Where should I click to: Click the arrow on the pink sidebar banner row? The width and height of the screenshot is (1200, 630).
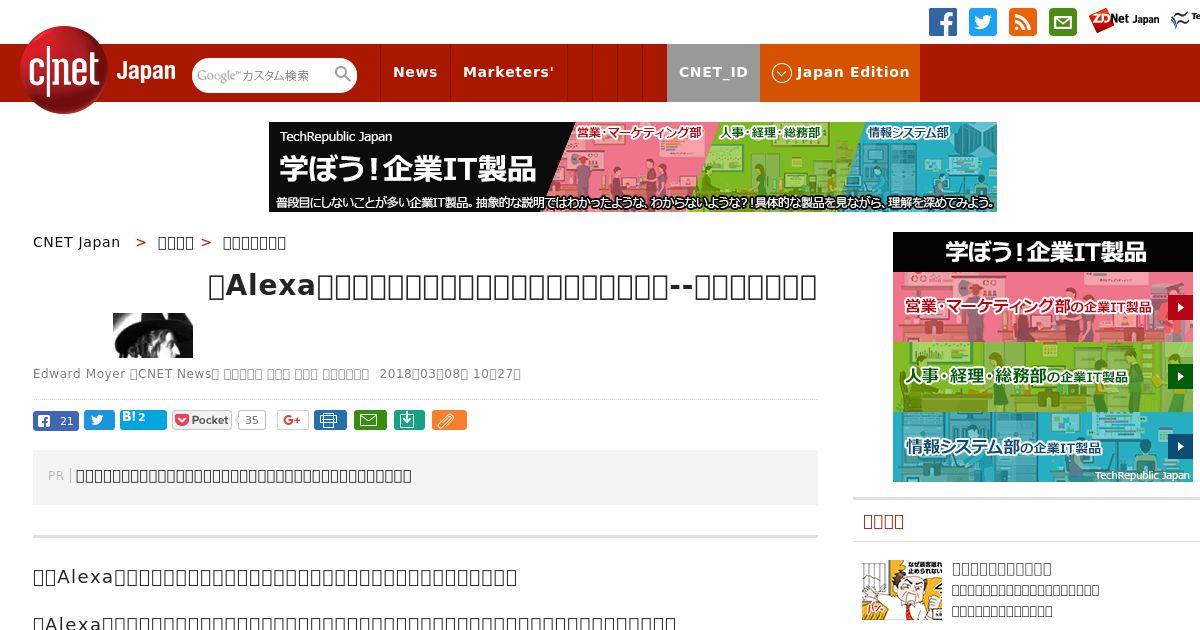(x=1180, y=307)
